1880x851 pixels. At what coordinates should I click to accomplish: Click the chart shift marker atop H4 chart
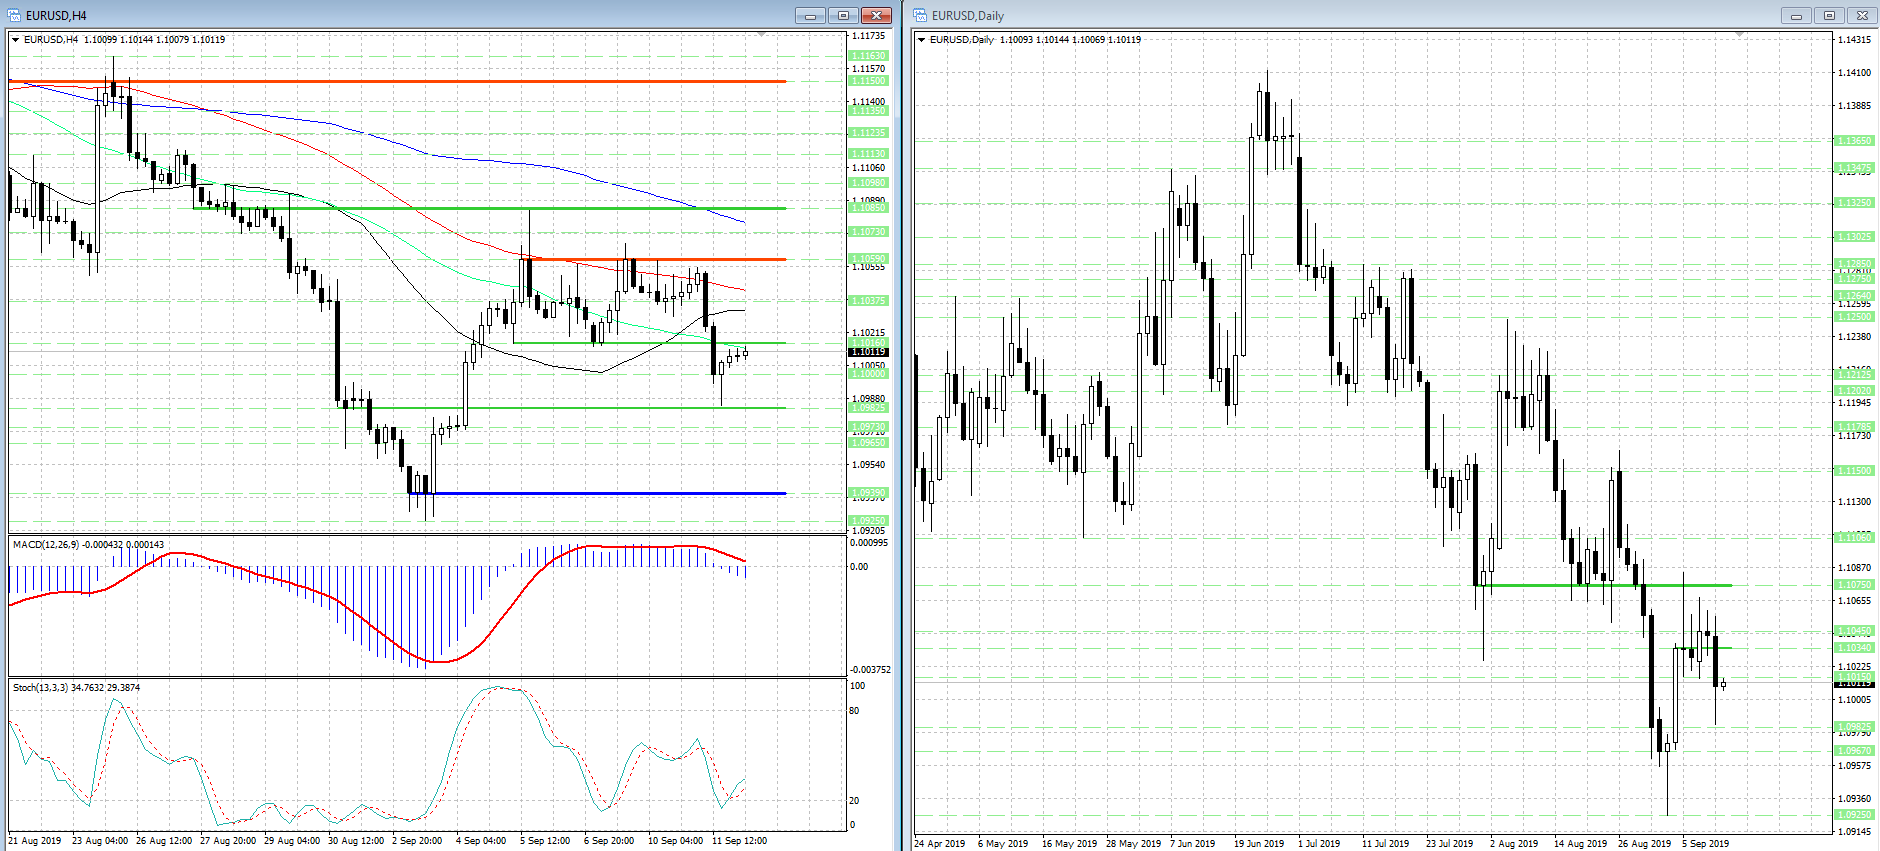point(762,35)
